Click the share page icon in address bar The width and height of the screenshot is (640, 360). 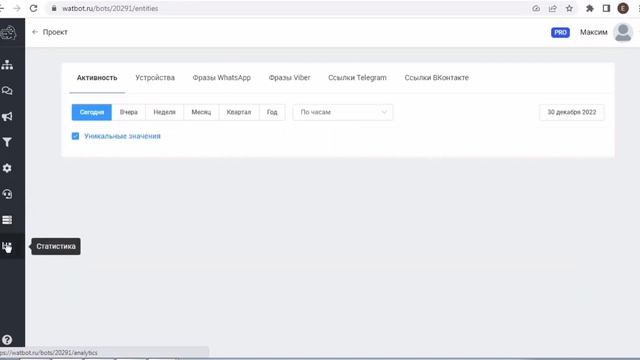553,8
